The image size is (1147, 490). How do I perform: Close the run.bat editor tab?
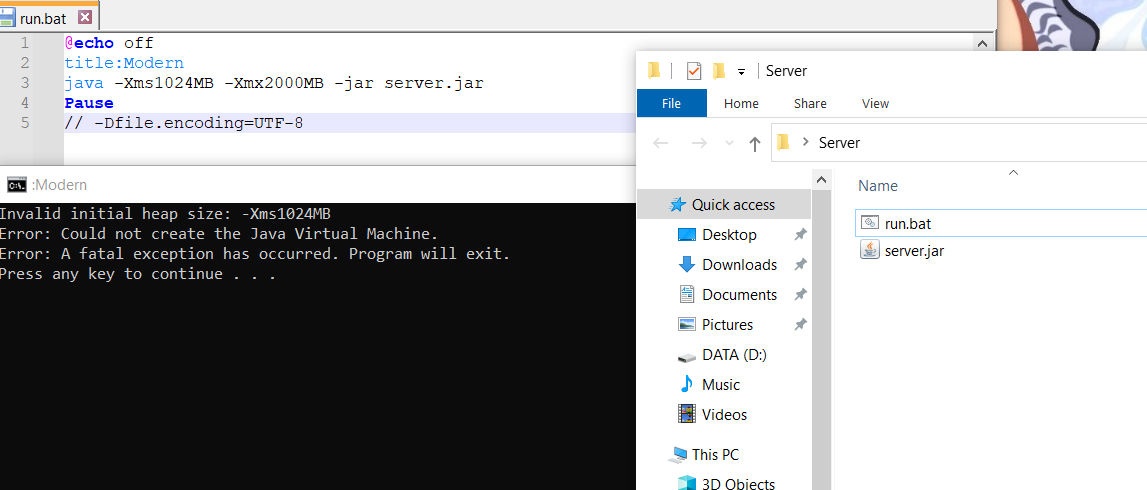tap(84, 17)
